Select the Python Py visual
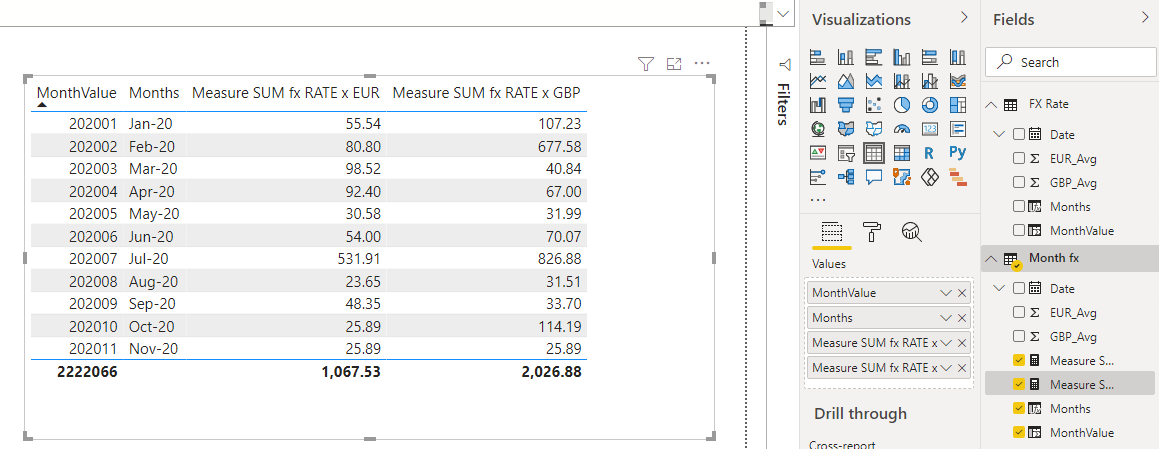The width and height of the screenshot is (1159, 449). click(958, 152)
